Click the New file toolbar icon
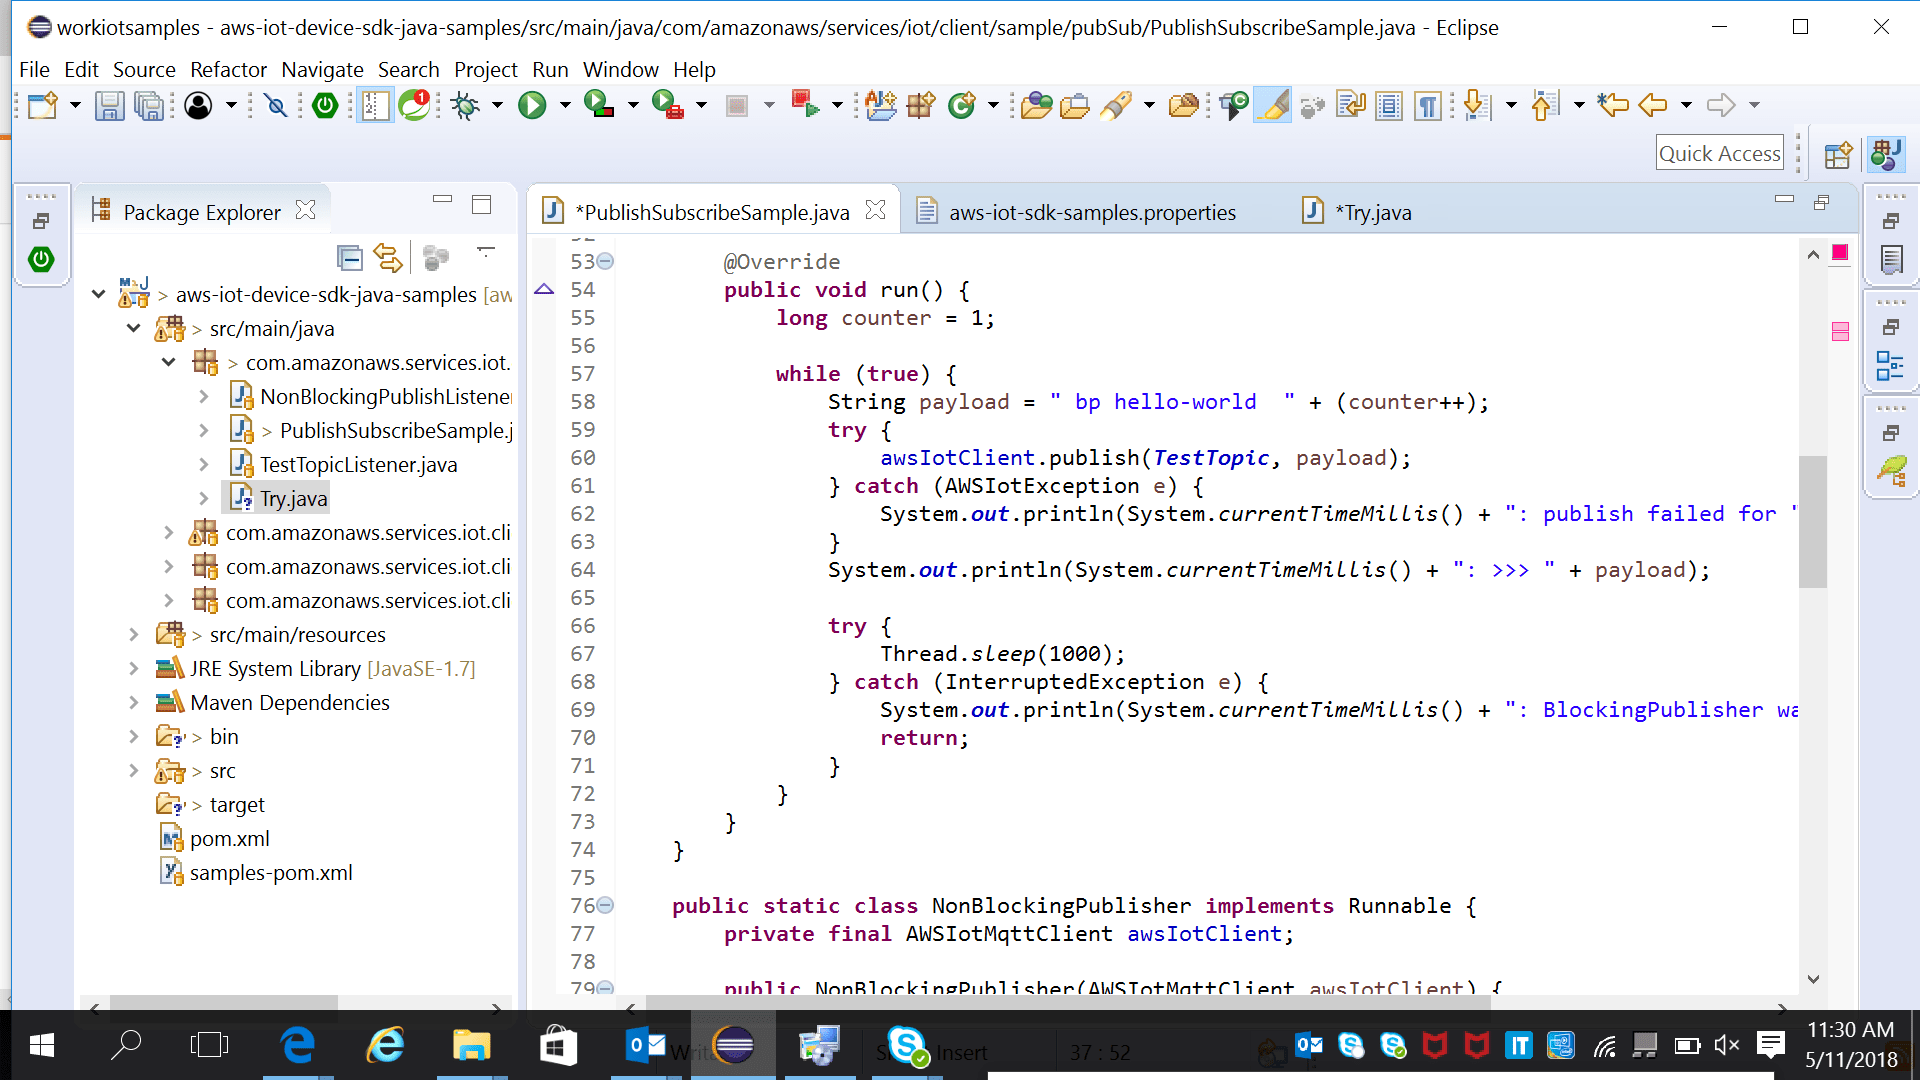The height and width of the screenshot is (1080, 1920). (x=42, y=105)
